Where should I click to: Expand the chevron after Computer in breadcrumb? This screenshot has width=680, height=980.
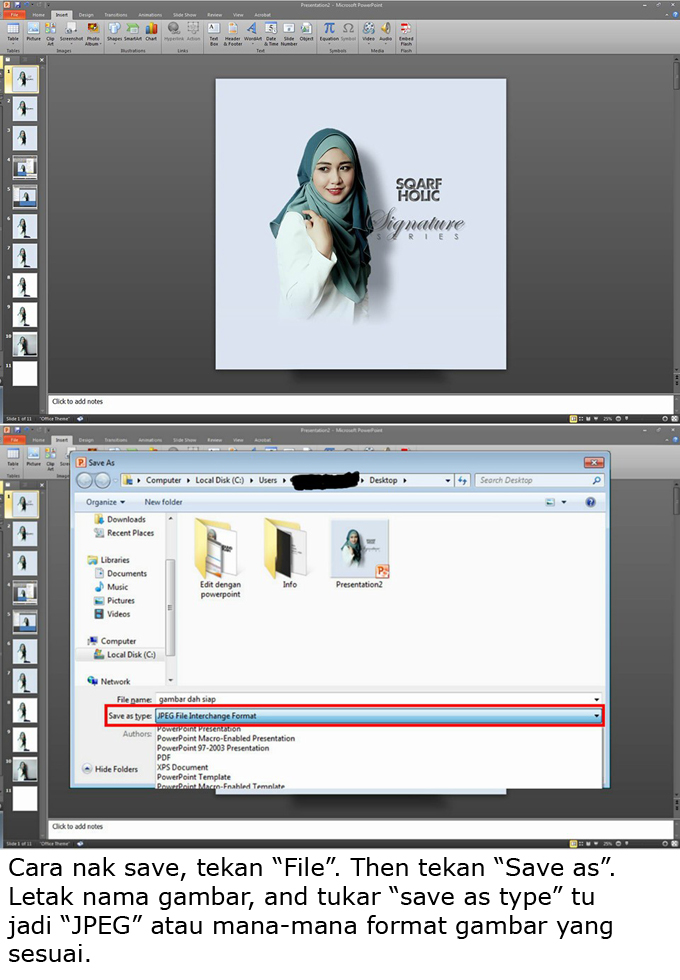(188, 480)
